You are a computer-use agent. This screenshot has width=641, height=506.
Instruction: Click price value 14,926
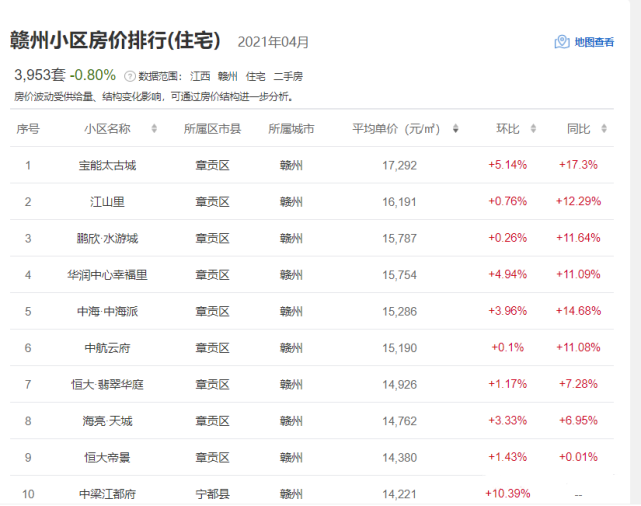[399, 385]
